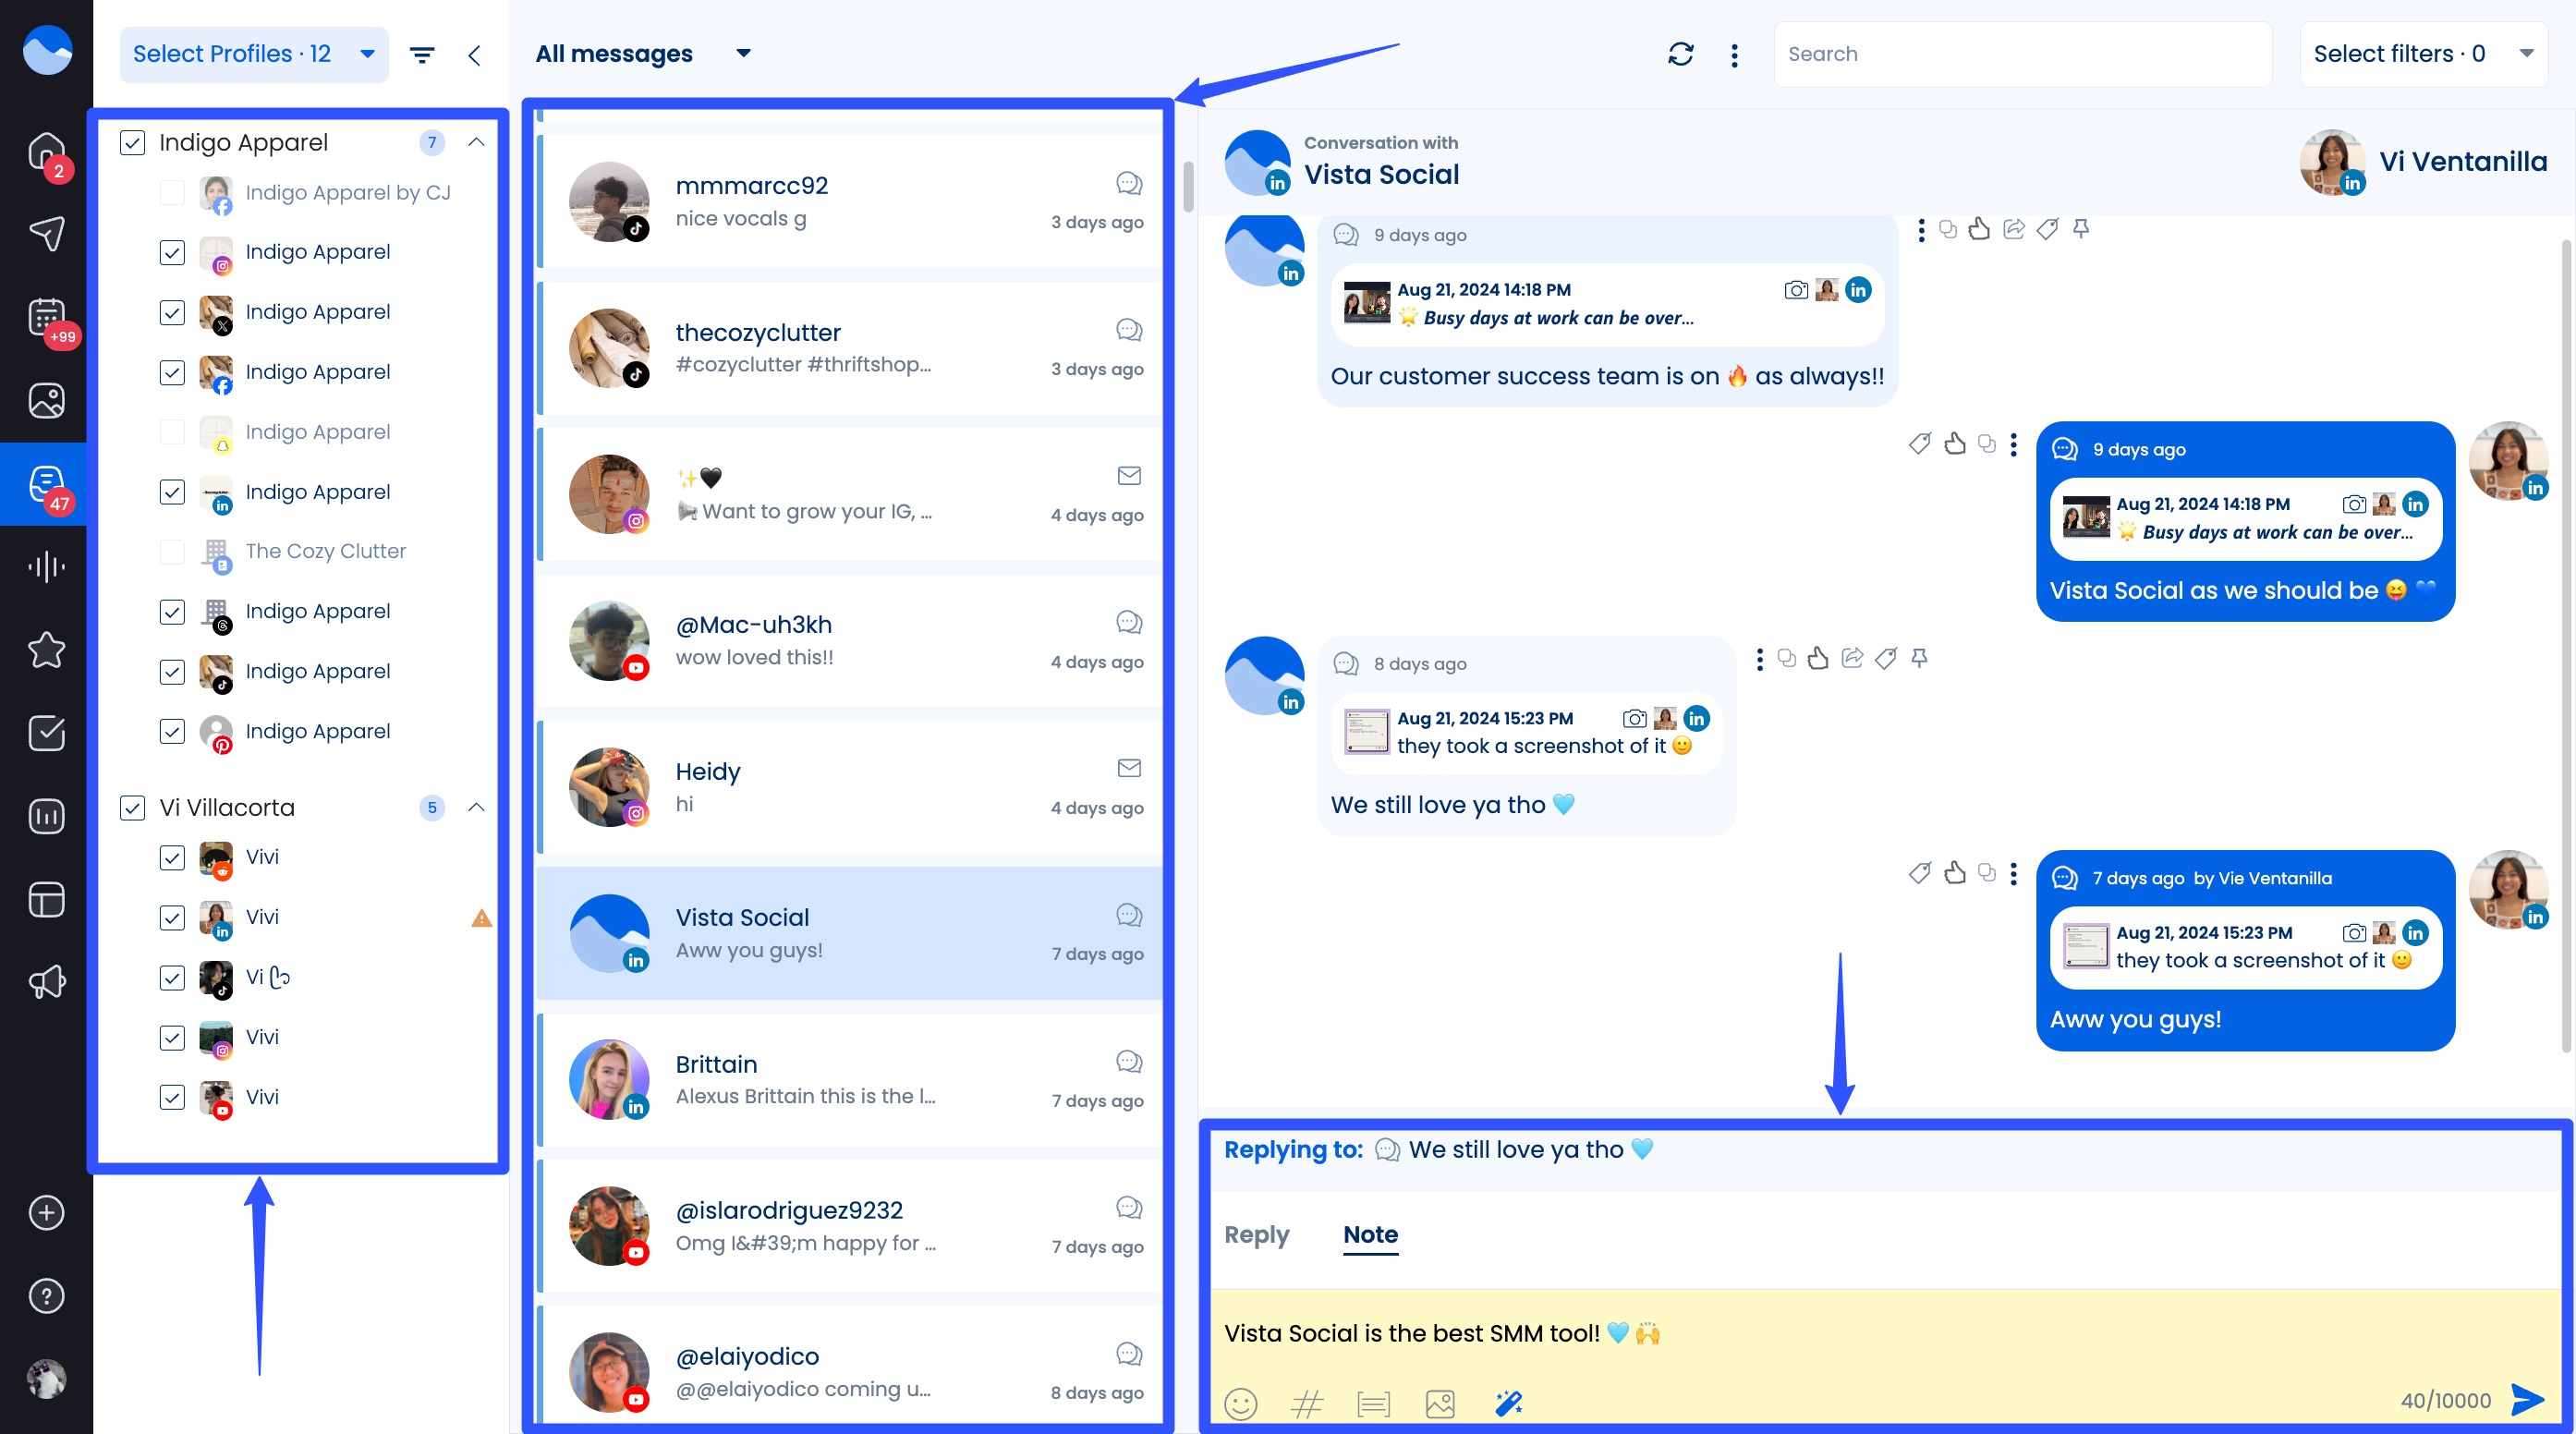2576x1434 pixels.
Task: Open the Select Profiles dropdown
Action: click(253, 54)
